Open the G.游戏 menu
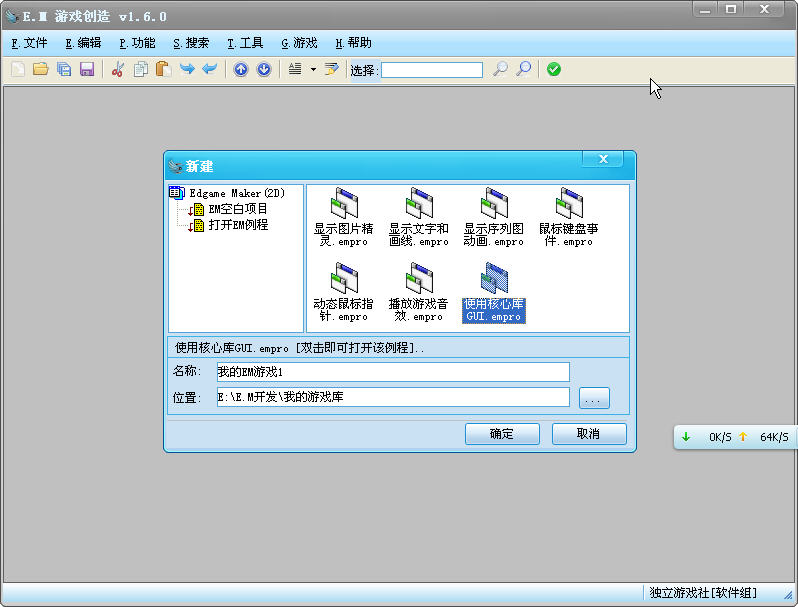Image resolution: width=798 pixels, height=607 pixels. (x=299, y=43)
